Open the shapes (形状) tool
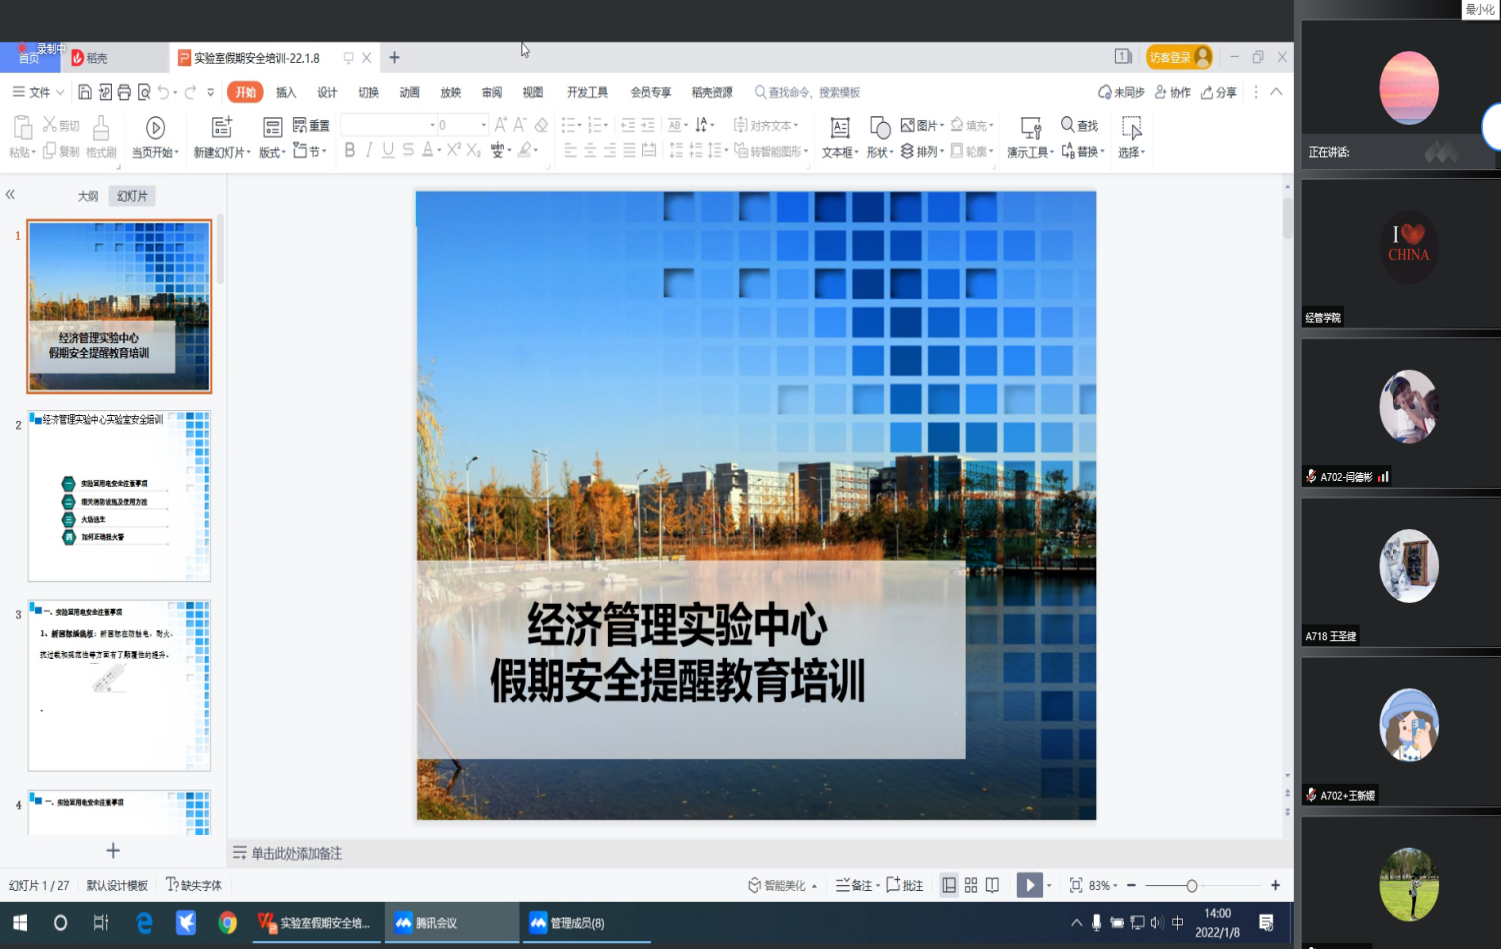This screenshot has width=1501, height=949. [879, 128]
